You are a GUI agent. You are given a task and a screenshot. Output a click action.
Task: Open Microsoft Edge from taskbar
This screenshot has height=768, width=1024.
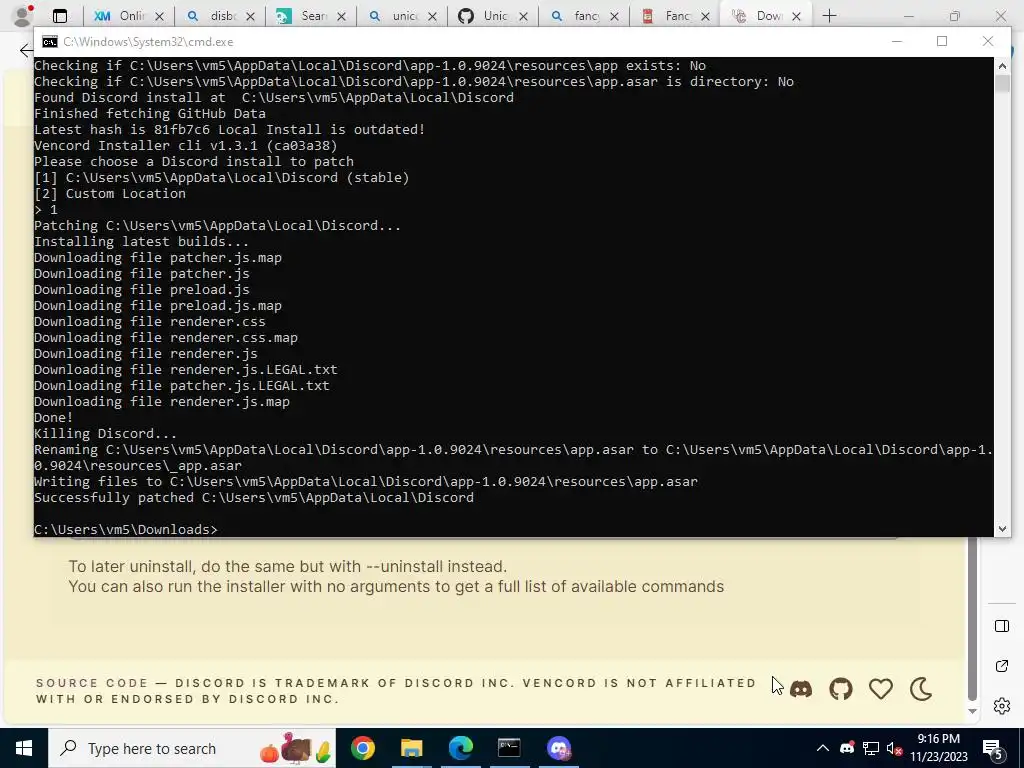point(460,748)
